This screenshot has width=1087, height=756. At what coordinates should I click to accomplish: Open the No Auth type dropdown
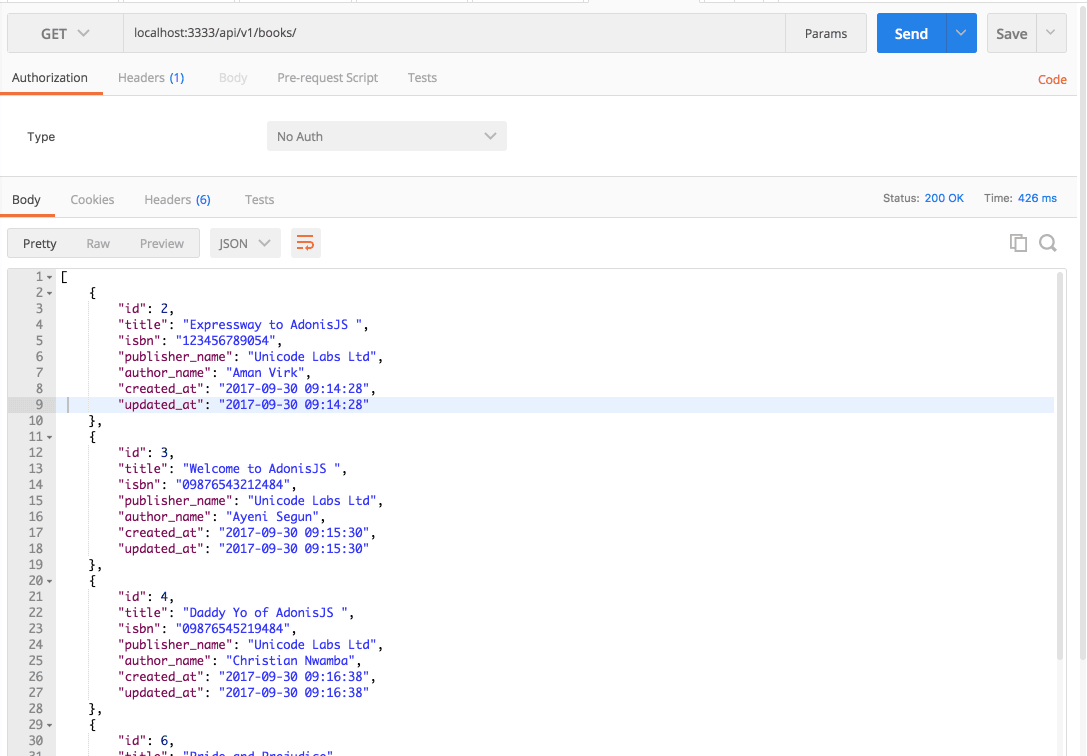point(387,137)
